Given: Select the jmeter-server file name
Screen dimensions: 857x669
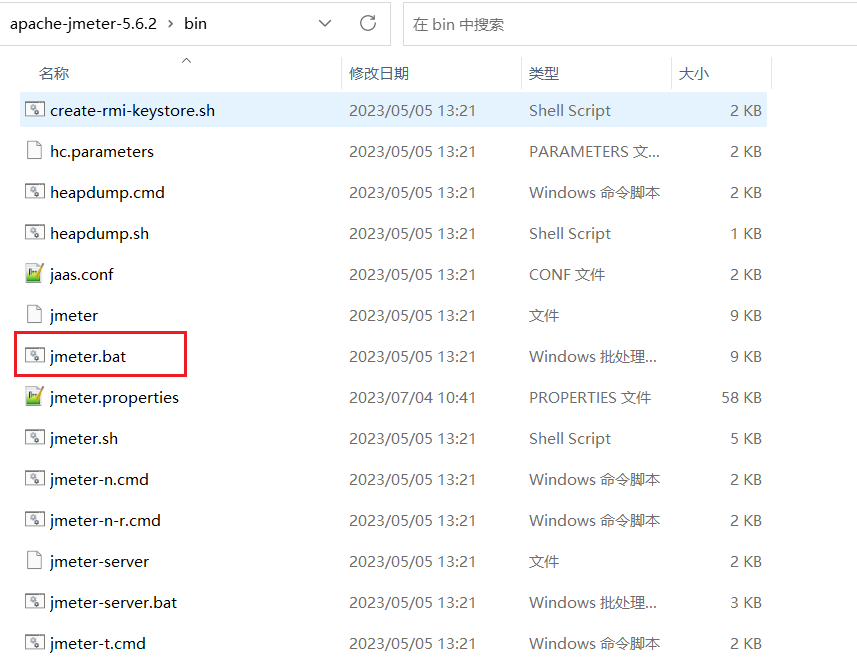Looking at the screenshot, I should pos(99,562).
